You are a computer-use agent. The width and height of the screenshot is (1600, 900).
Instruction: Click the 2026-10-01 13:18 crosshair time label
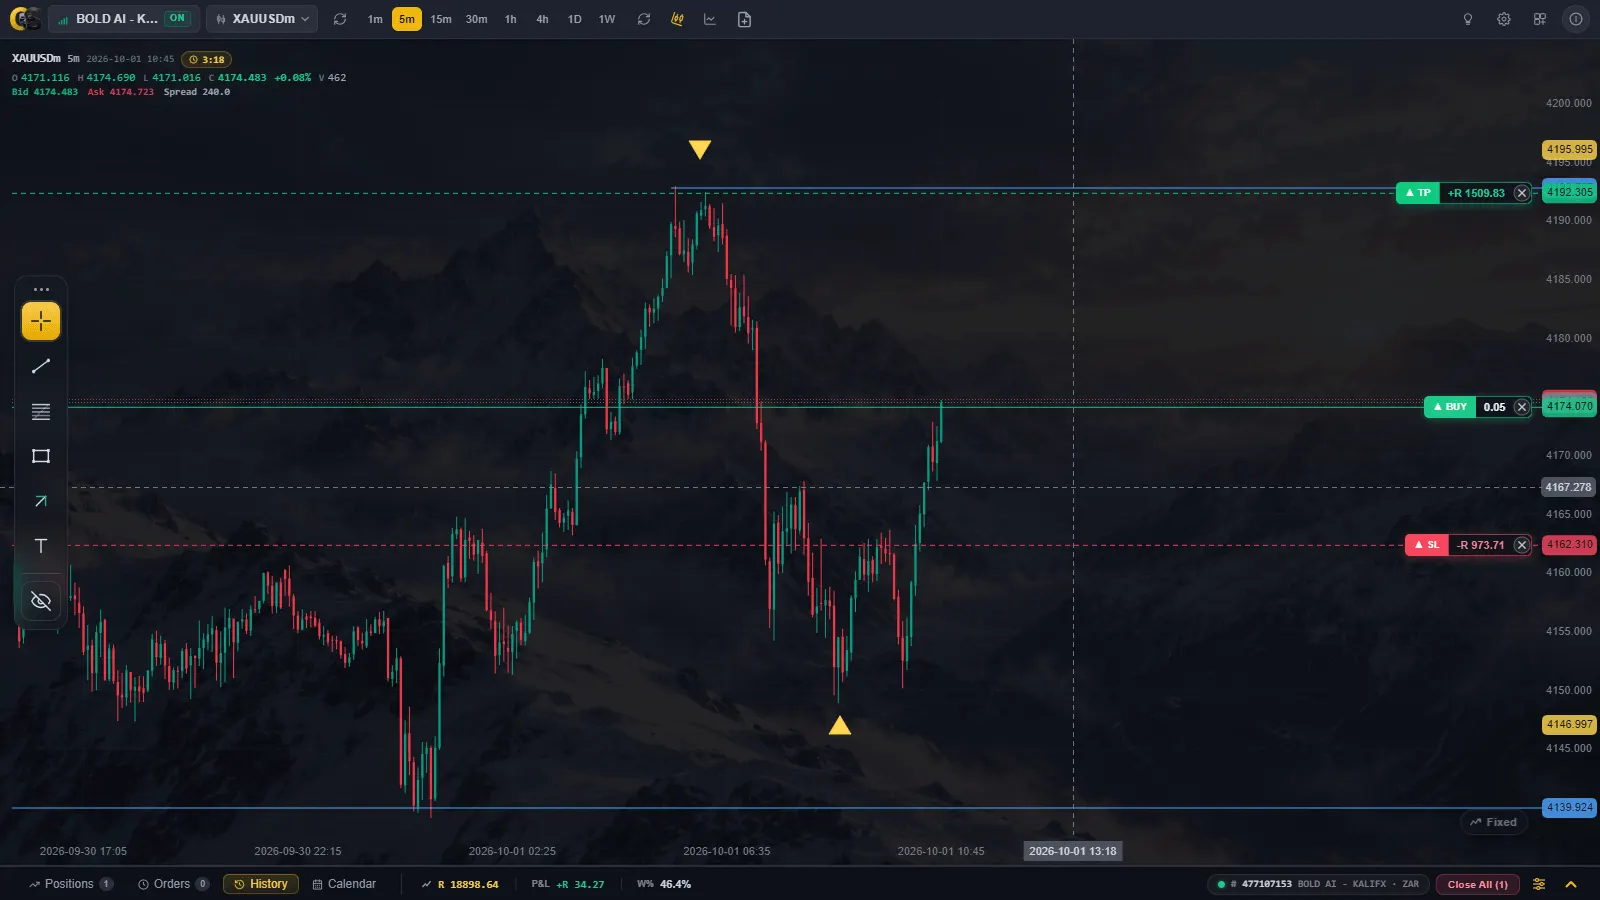point(1073,851)
